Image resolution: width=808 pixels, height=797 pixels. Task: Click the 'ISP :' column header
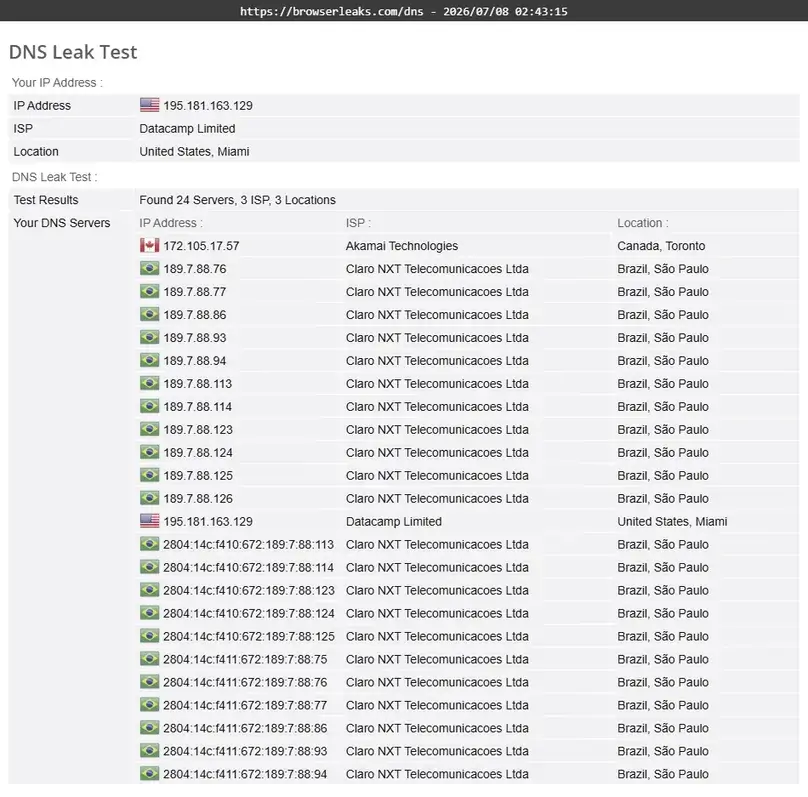click(358, 223)
